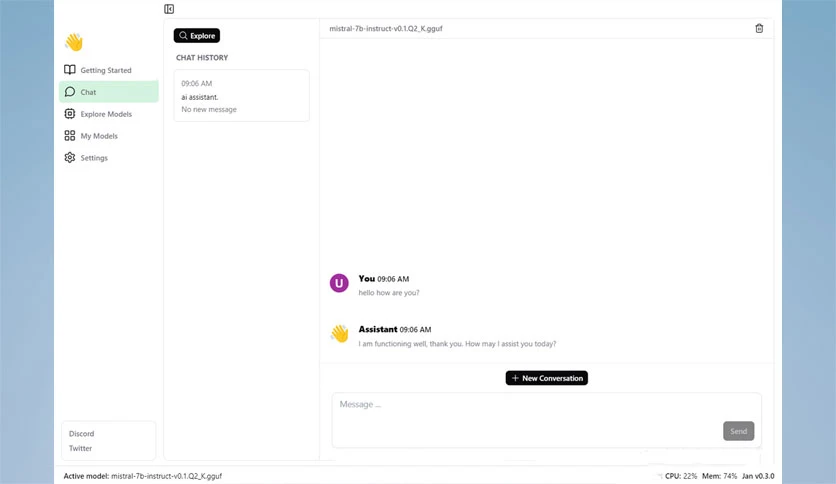Open the Discord link

click(82, 433)
